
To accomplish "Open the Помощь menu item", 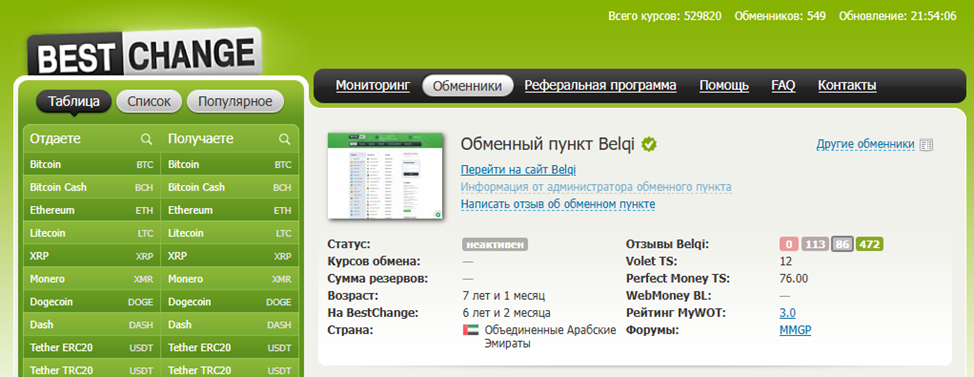I will [x=724, y=86].
